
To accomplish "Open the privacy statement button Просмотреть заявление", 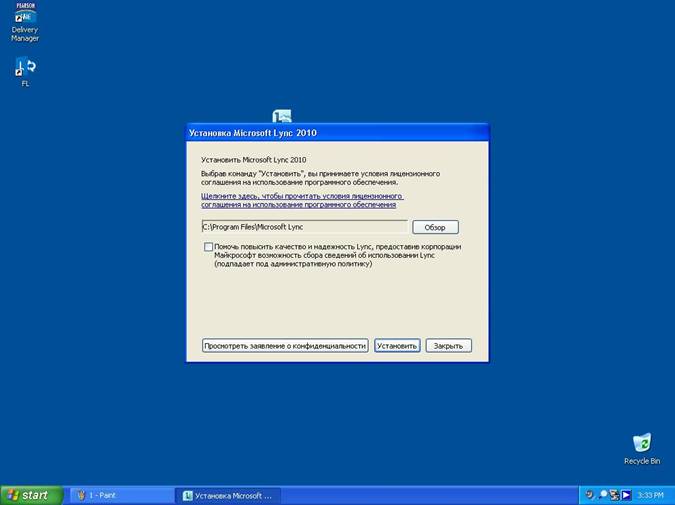I will click(285, 346).
